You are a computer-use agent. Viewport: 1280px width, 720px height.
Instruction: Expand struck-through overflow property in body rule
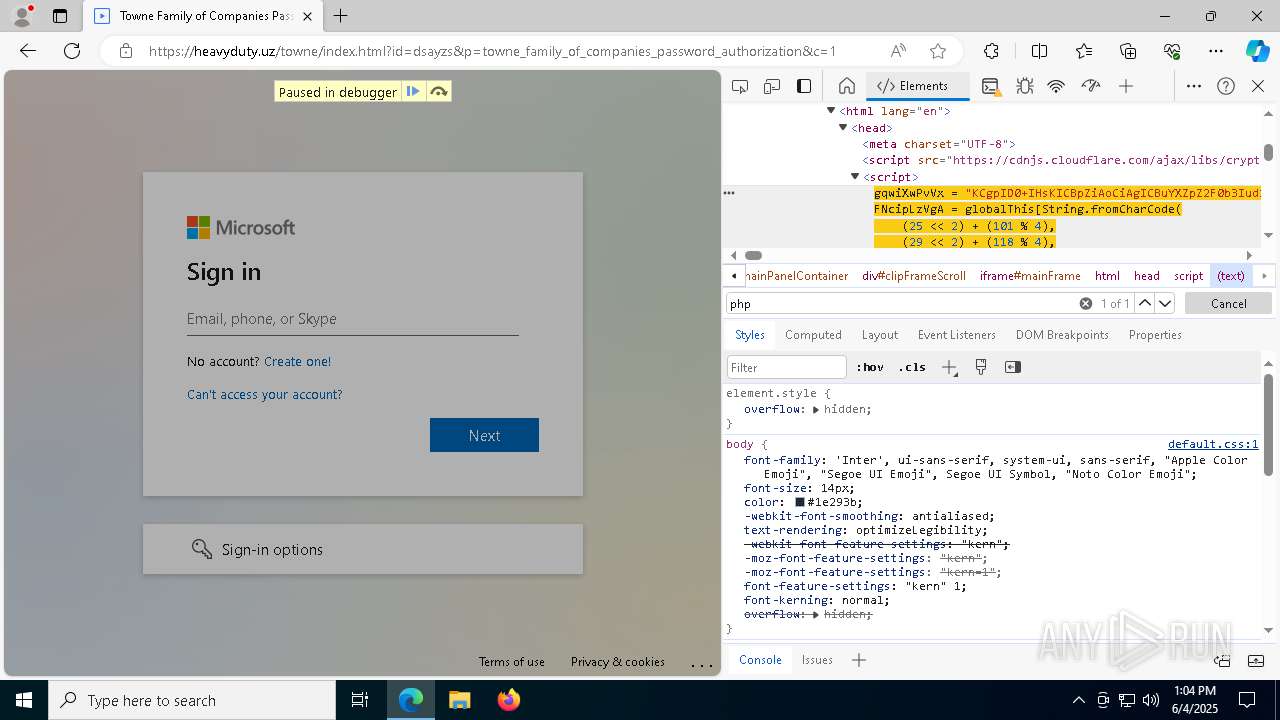tap(816, 614)
